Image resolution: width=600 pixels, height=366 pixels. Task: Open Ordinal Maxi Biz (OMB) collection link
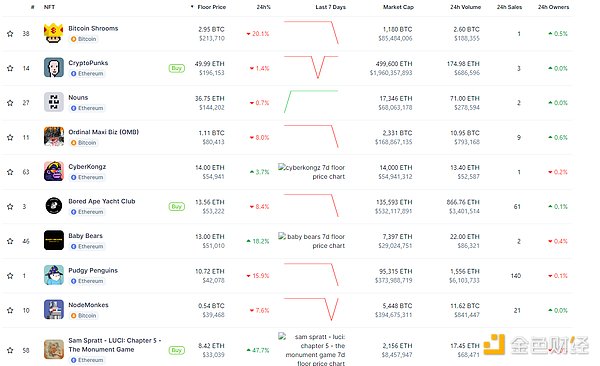103,132
